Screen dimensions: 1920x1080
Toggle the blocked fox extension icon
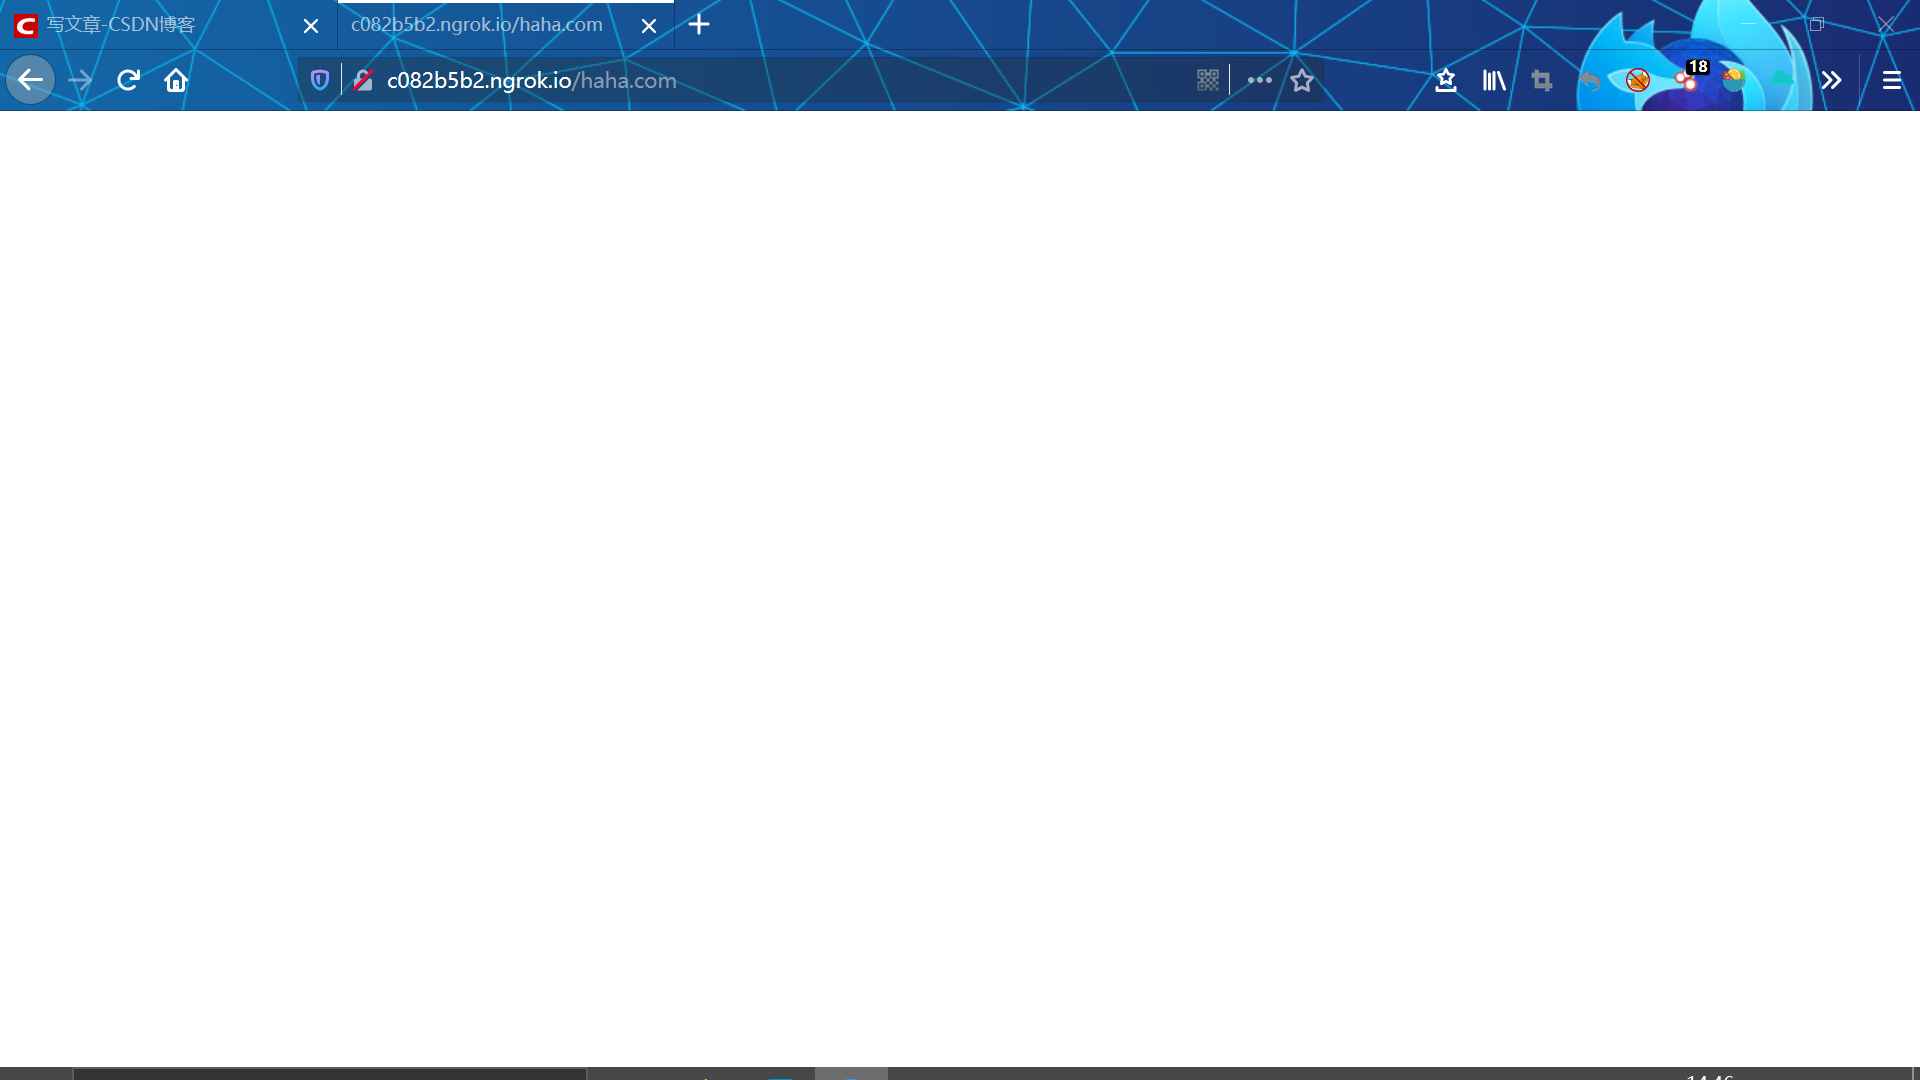[1637, 80]
